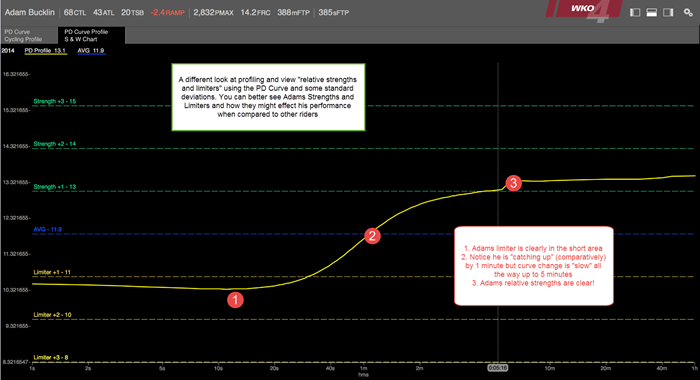Image resolution: width=700 pixels, height=380 pixels.
Task: Toggle the left panel layout icon
Action: 635,13
